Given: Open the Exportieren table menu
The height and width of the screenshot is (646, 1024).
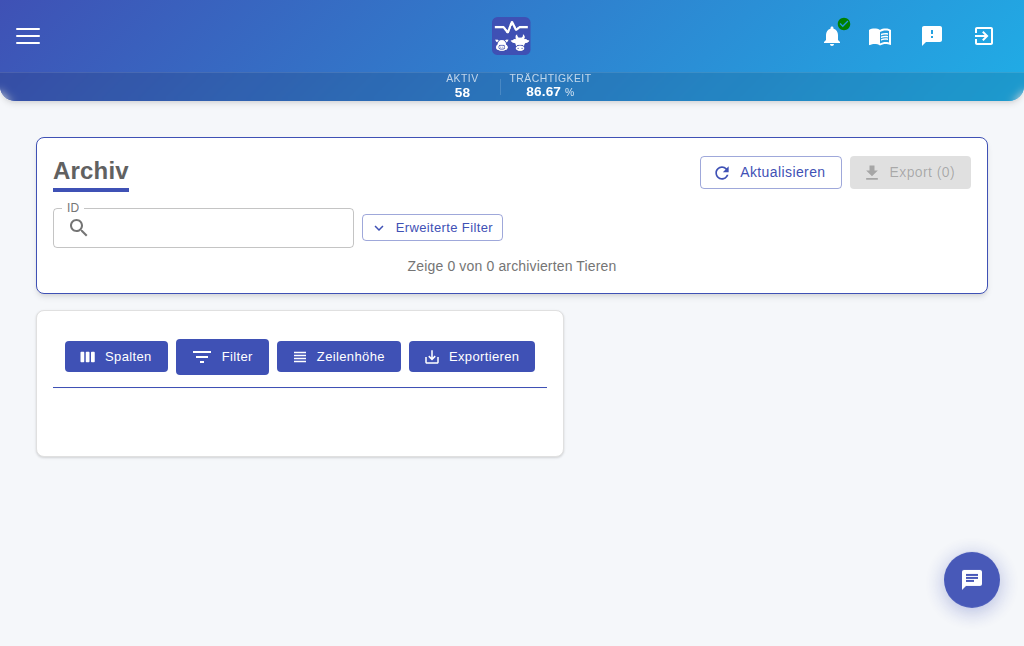Looking at the screenshot, I should point(472,357).
